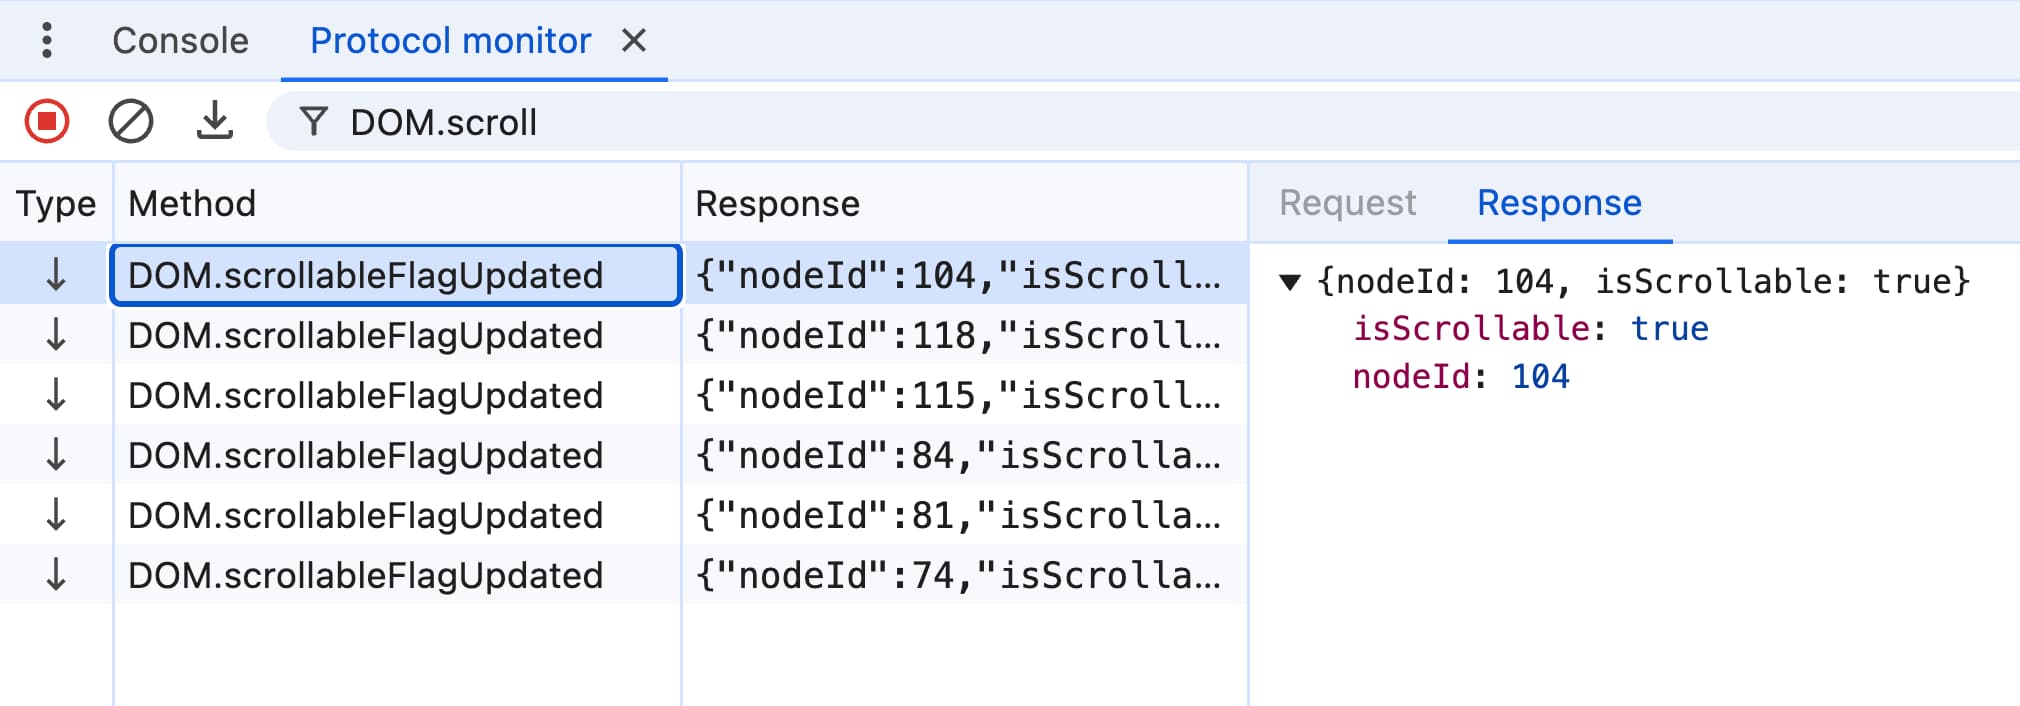Click the Type column header
Image resolution: width=2020 pixels, height=706 pixels.
[55, 203]
